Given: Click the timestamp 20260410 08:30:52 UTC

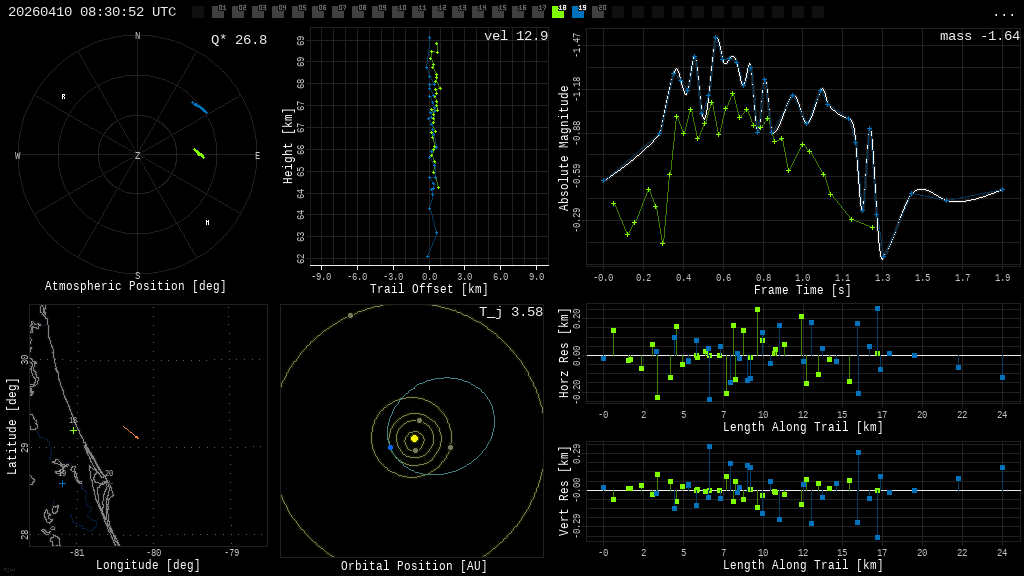Looking at the screenshot, I should 92,12.
